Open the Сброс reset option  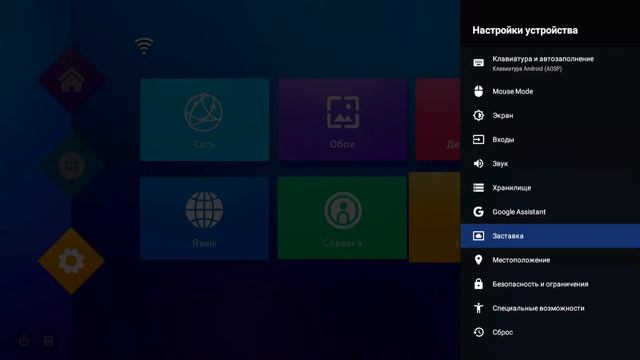[x=550, y=332]
